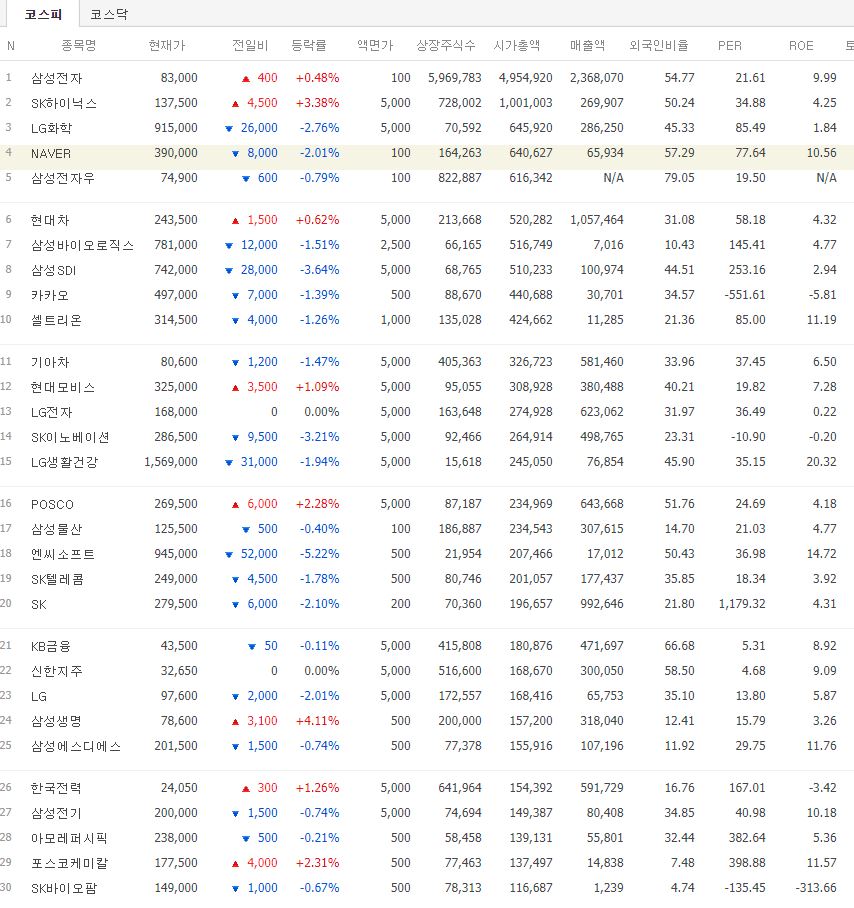Open the LG화학 stock link
Viewport: 854px width, 908px height.
click(52, 128)
